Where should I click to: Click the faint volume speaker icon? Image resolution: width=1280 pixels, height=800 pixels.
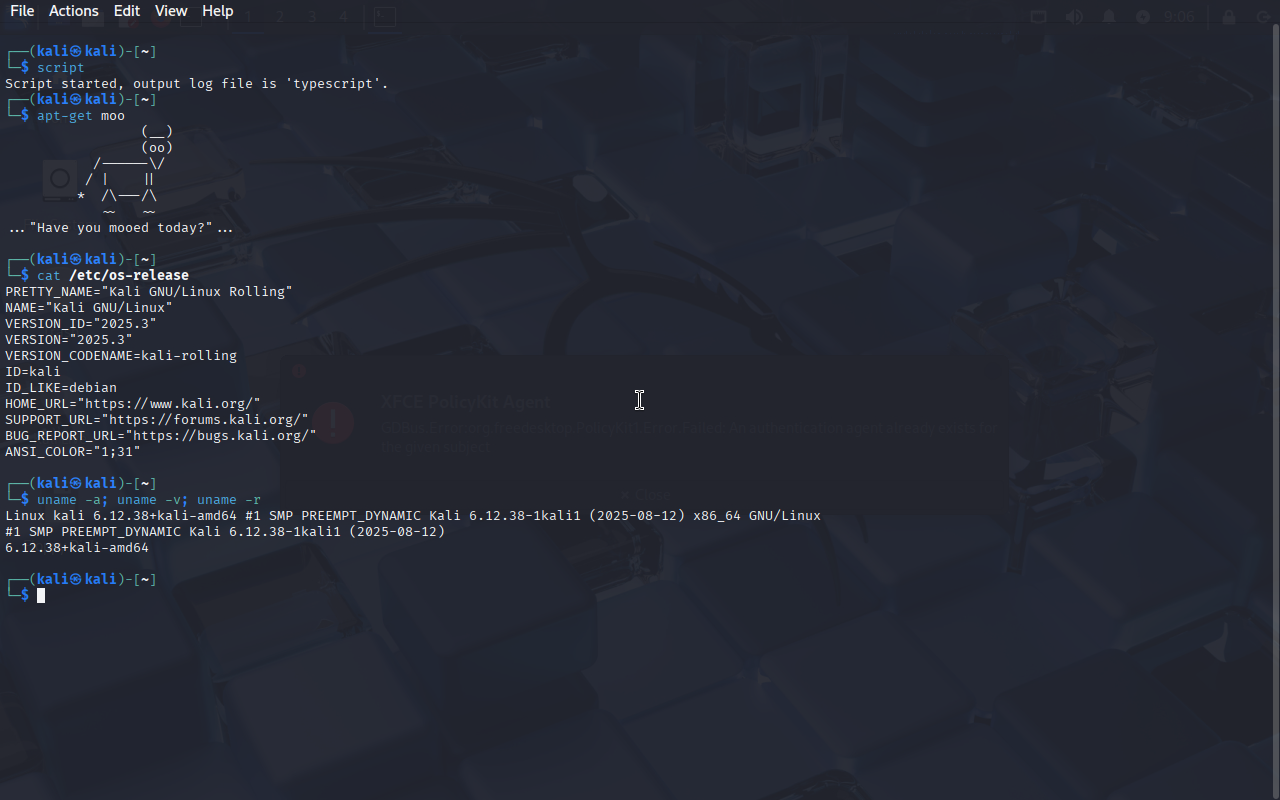tap(1074, 17)
